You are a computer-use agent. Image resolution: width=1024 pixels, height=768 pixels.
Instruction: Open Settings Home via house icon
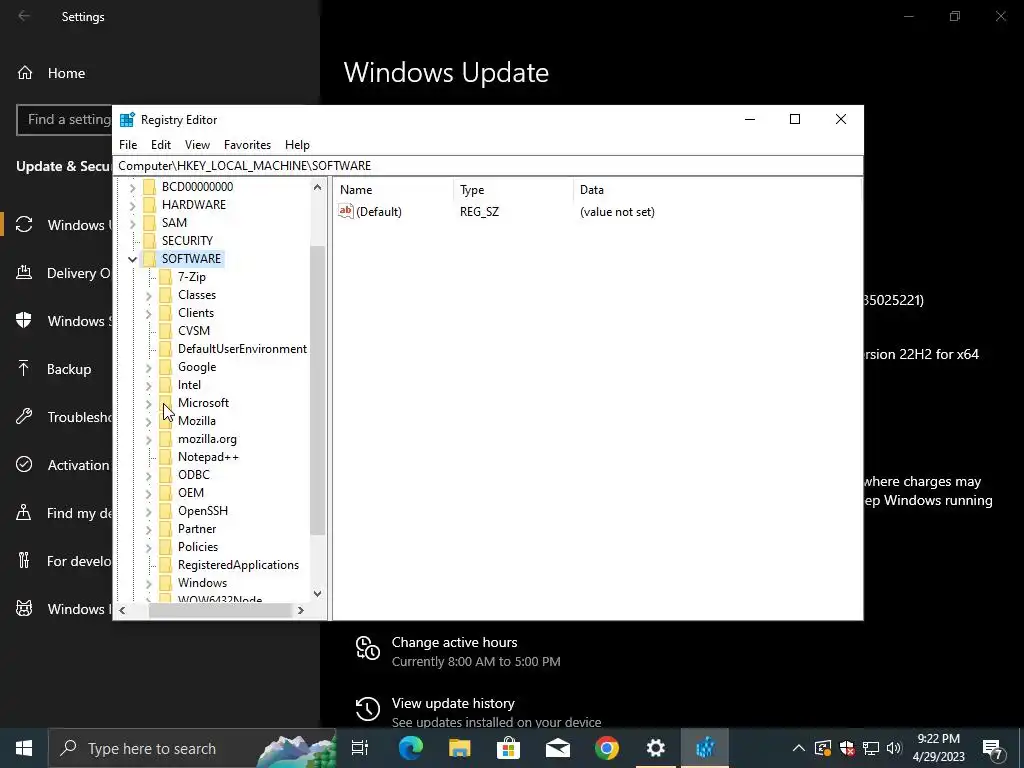[25, 72]
